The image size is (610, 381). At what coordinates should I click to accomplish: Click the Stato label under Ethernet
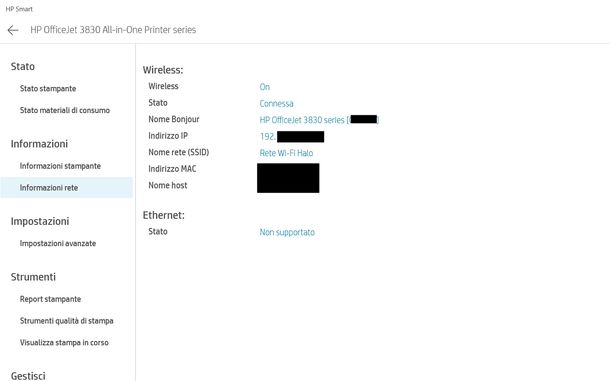[x=158, y=232]
